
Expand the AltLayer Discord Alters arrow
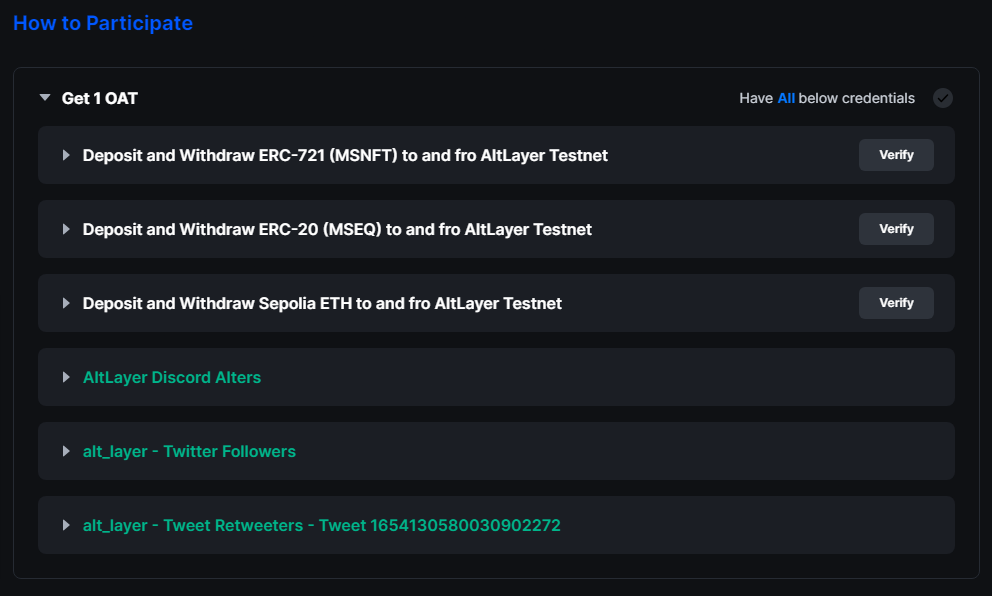click(66, 377)
